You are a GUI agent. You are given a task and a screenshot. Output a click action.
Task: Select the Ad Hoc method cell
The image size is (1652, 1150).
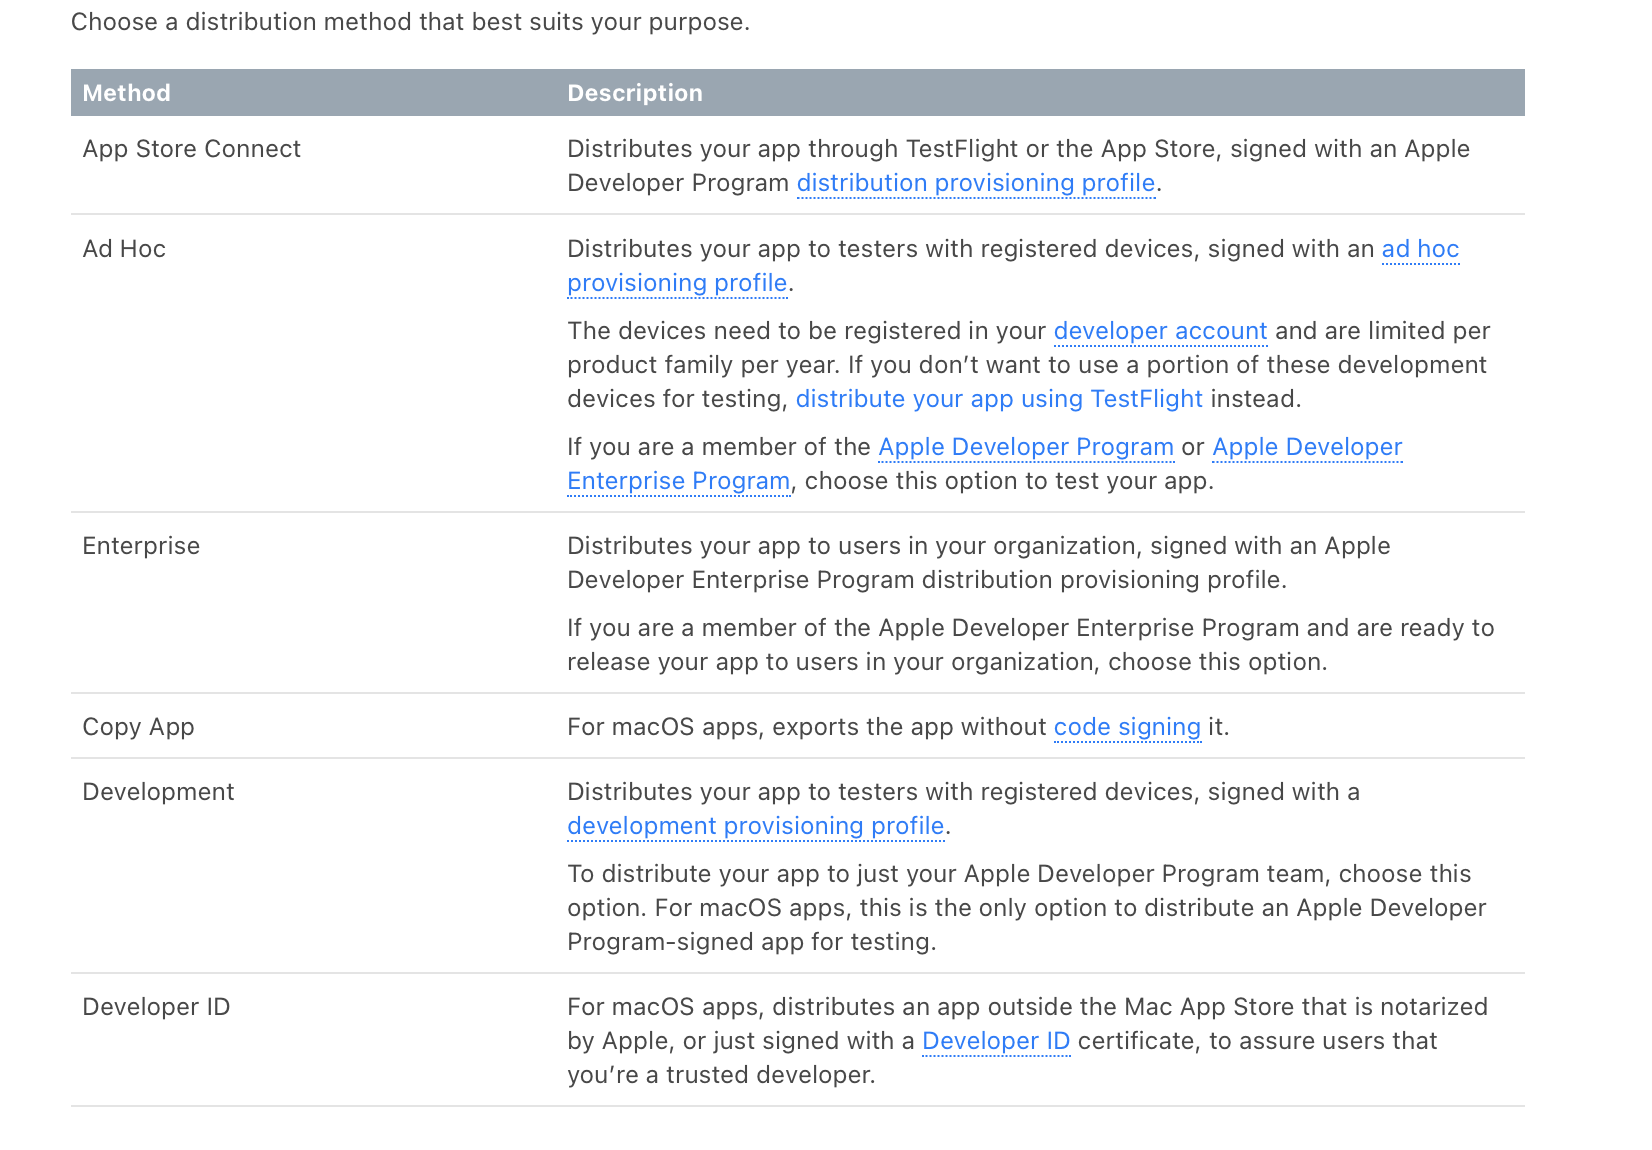click(x=124, y=249)
